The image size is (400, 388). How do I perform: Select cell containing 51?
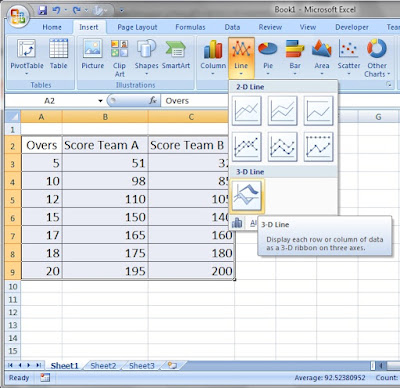point(105,163)
